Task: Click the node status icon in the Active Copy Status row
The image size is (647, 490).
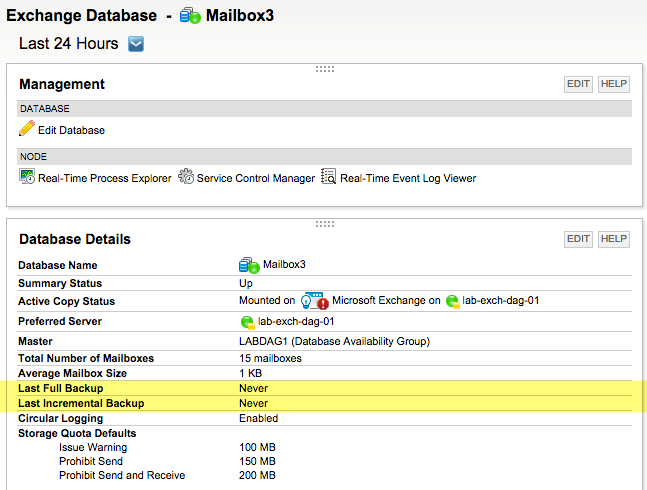Action: coord(453,302)
